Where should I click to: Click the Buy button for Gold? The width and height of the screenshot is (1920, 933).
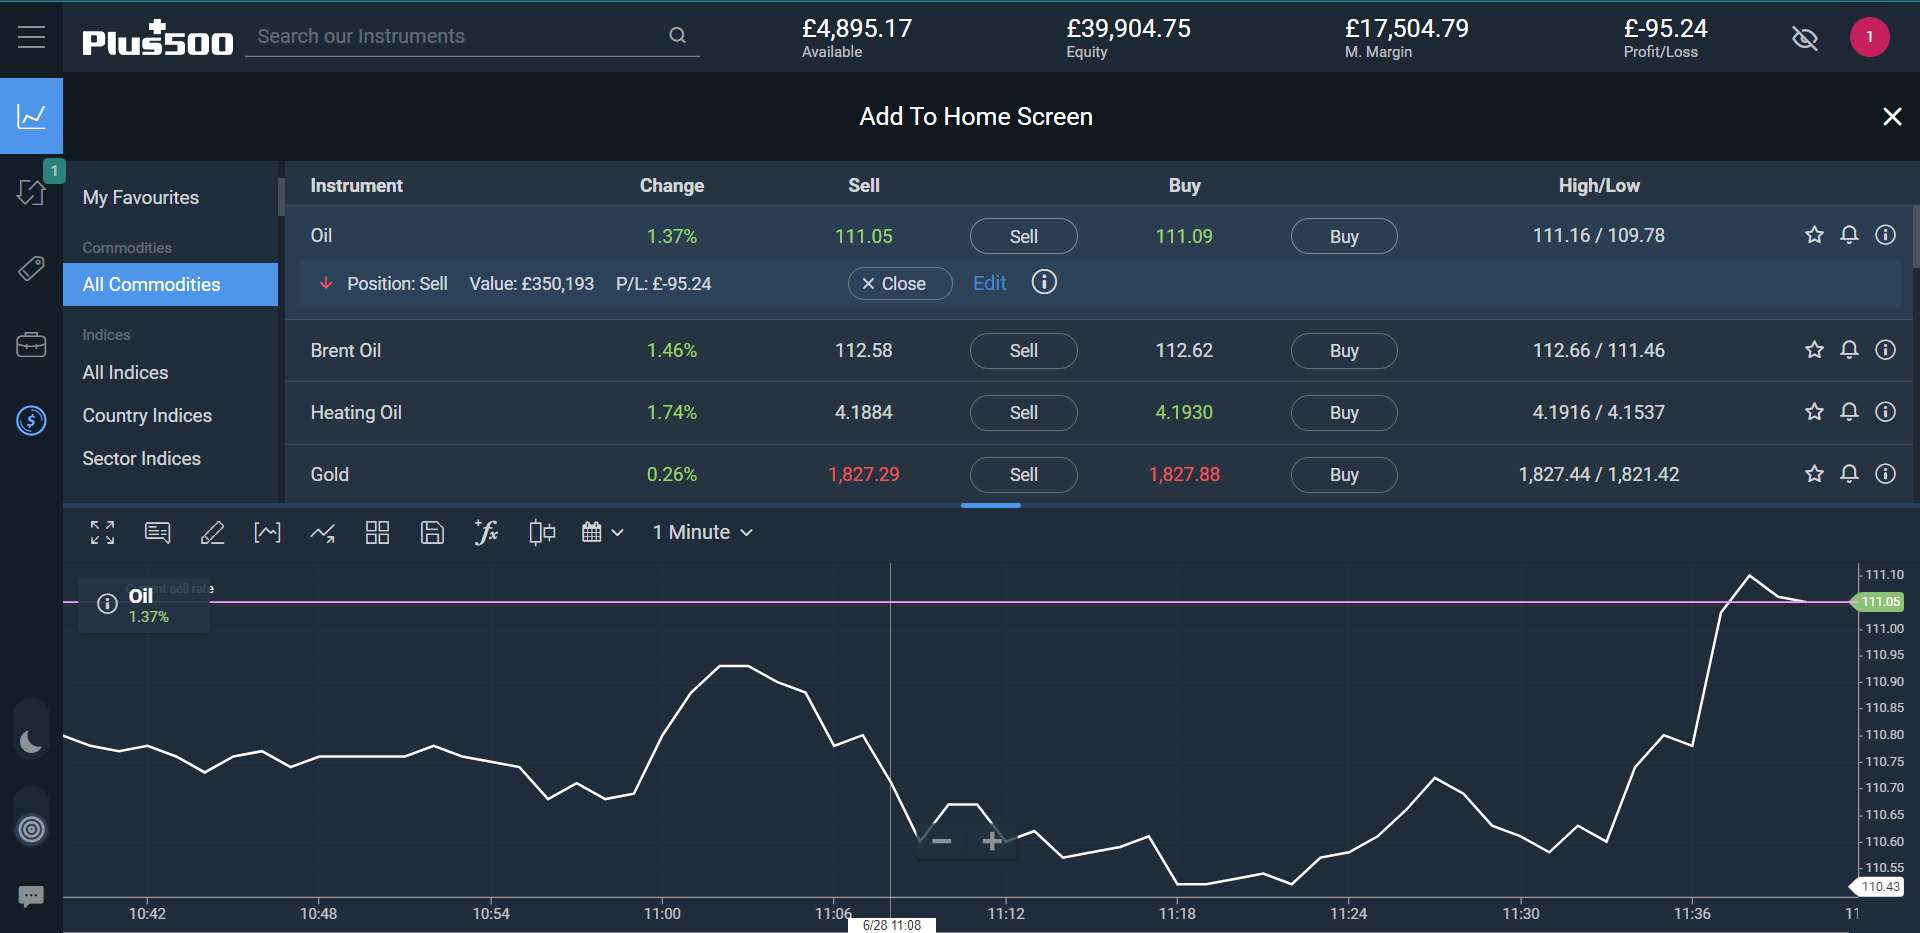coord(1344,475)
